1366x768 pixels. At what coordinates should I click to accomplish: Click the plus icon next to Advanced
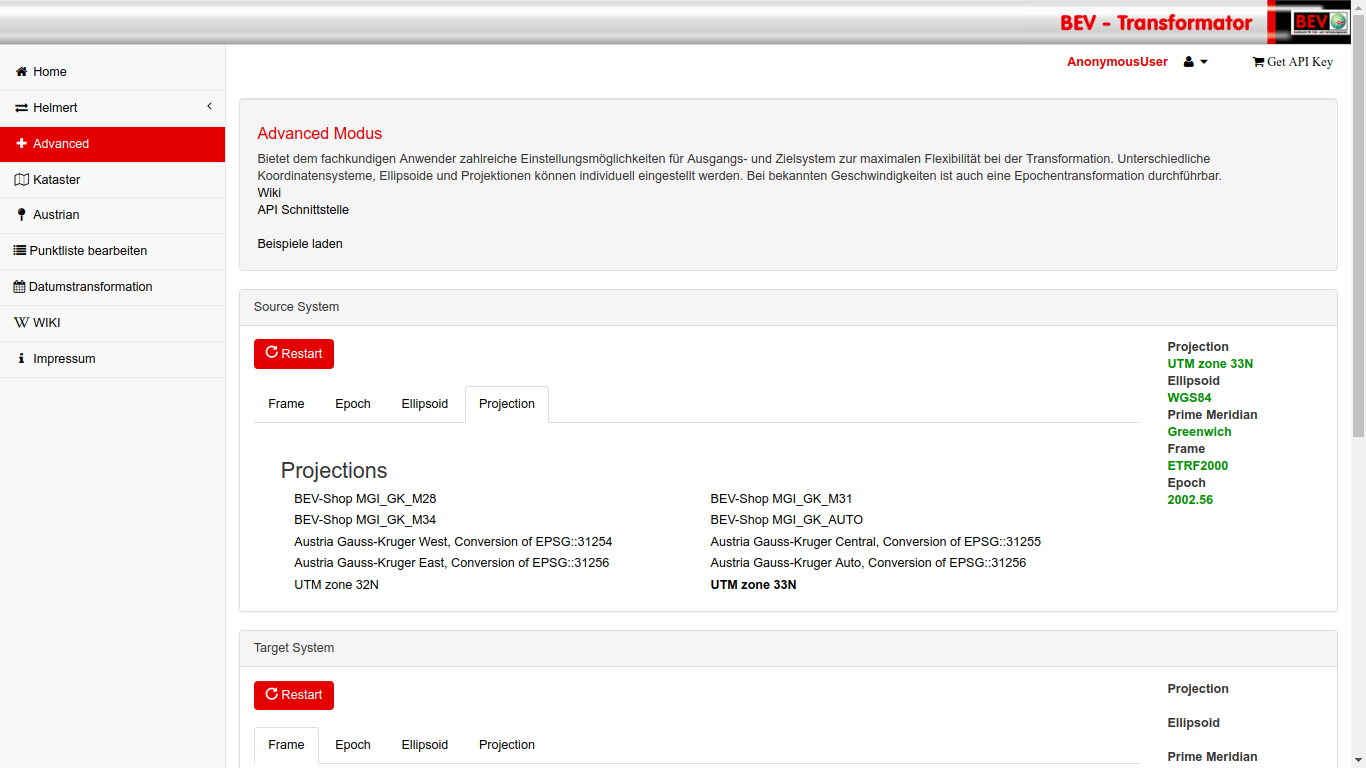click(21, 144)
